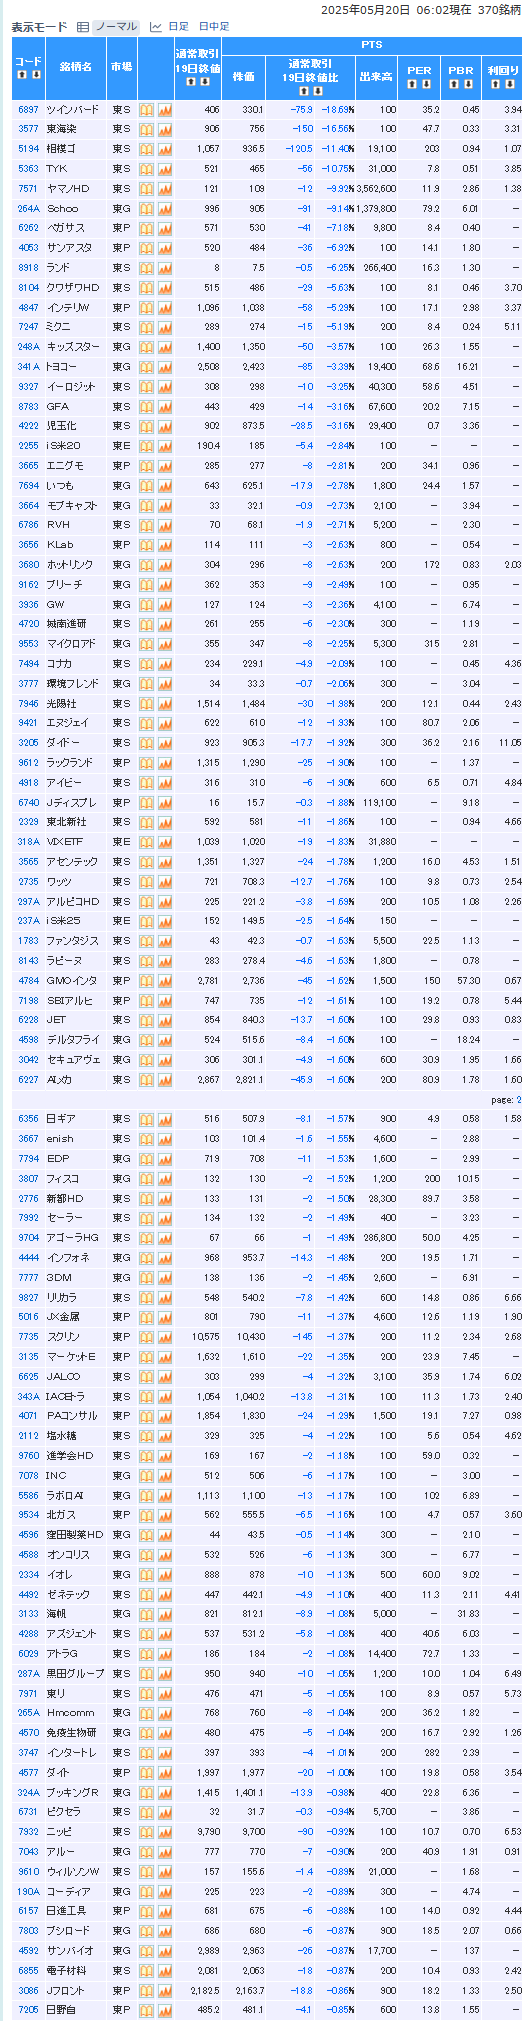
Task: Open chart icon for JET row
Action: click(165, 1020)
